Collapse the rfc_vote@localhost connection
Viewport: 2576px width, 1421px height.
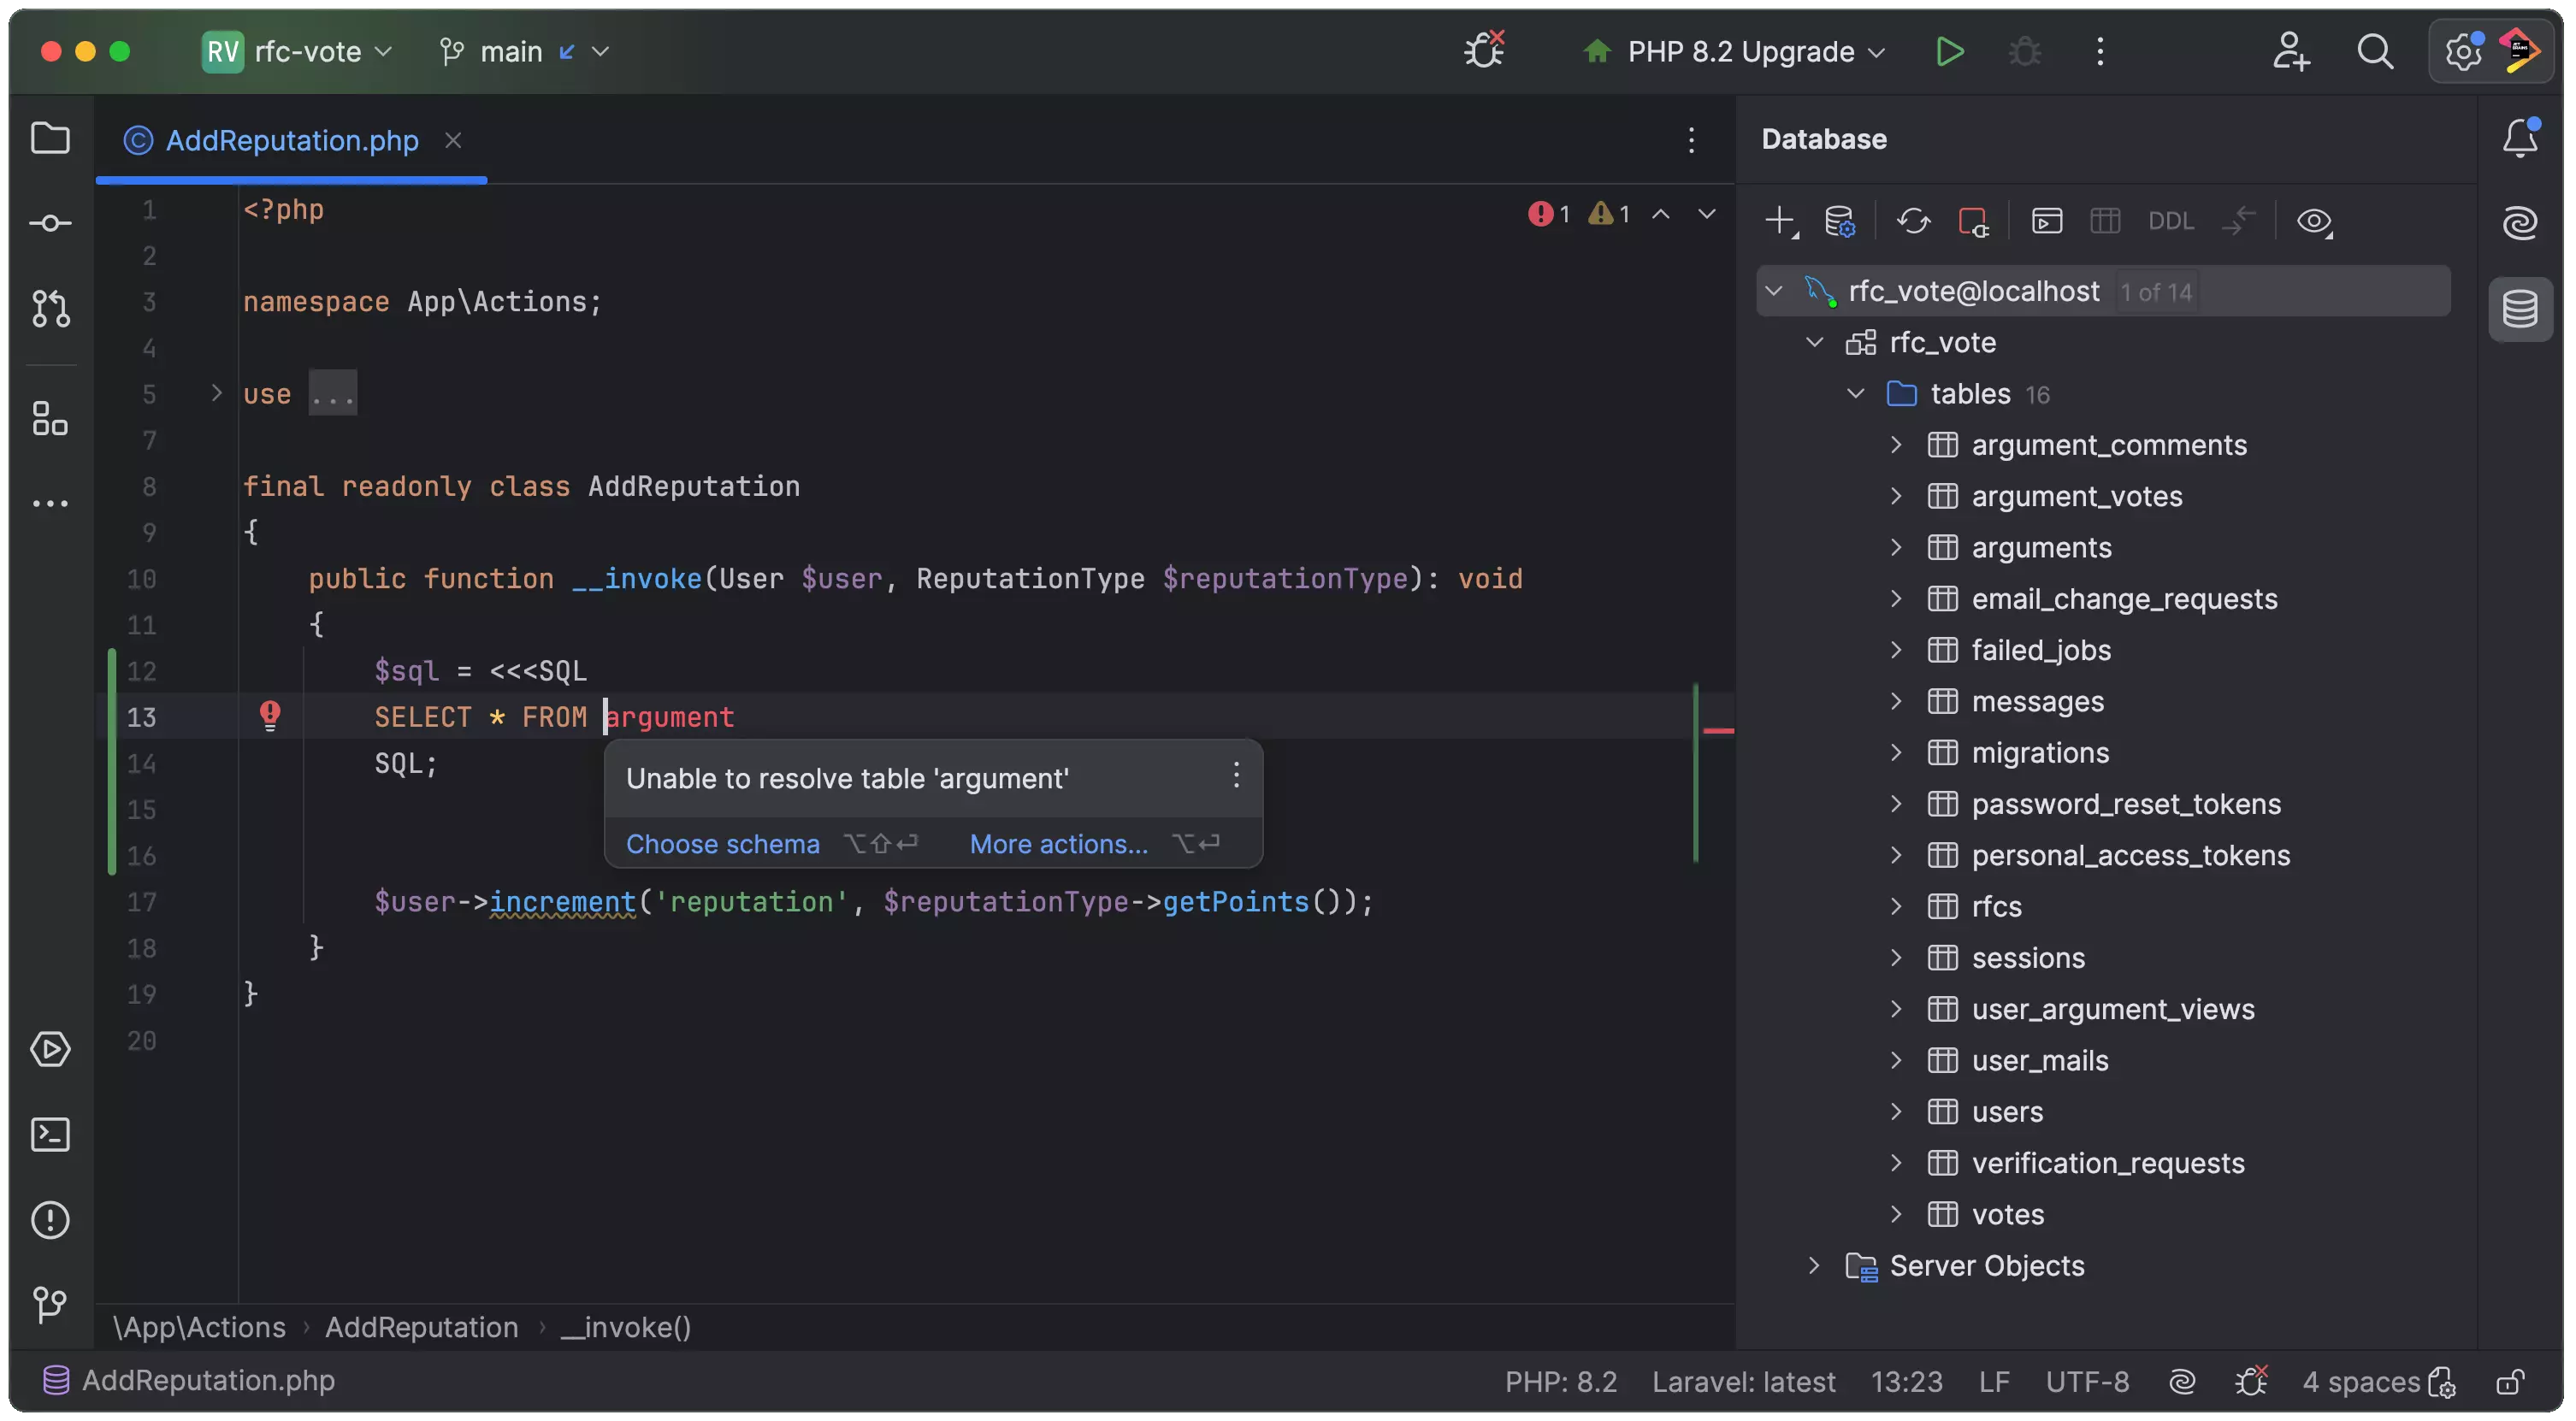(x=1775, y=291)
